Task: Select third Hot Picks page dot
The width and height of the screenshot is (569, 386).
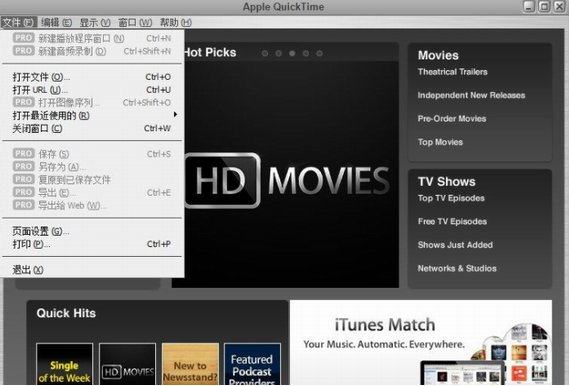Action: pos(292,53)
